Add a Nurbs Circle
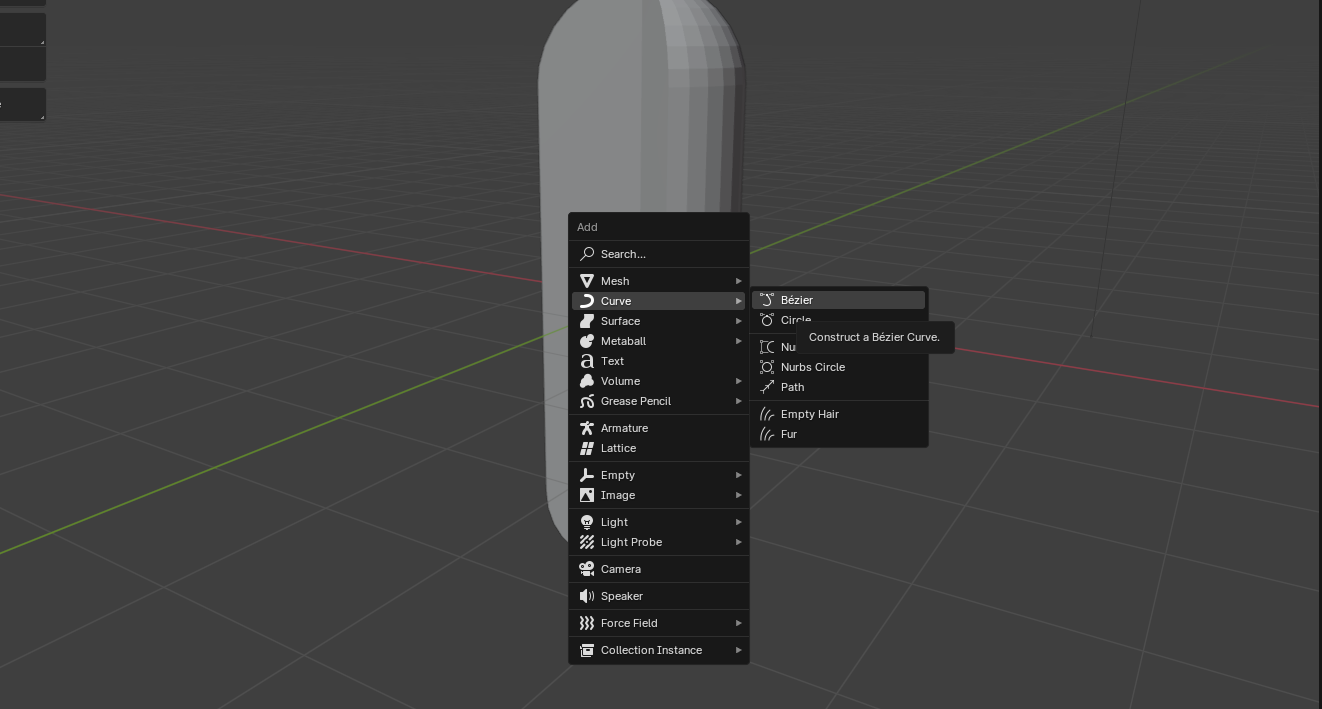Screen dimensions: 1322x709 tap(839, 367)
